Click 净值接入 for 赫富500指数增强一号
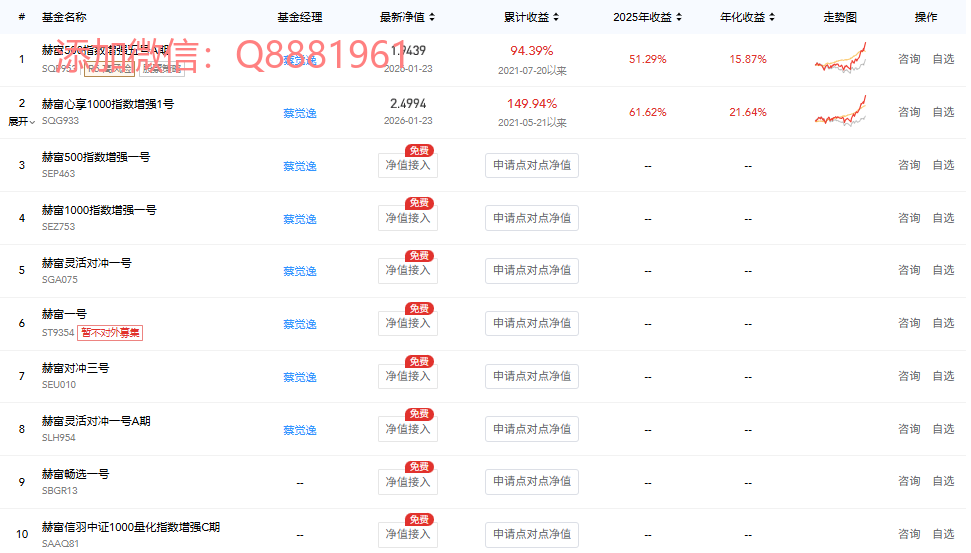 pos(408,166)
